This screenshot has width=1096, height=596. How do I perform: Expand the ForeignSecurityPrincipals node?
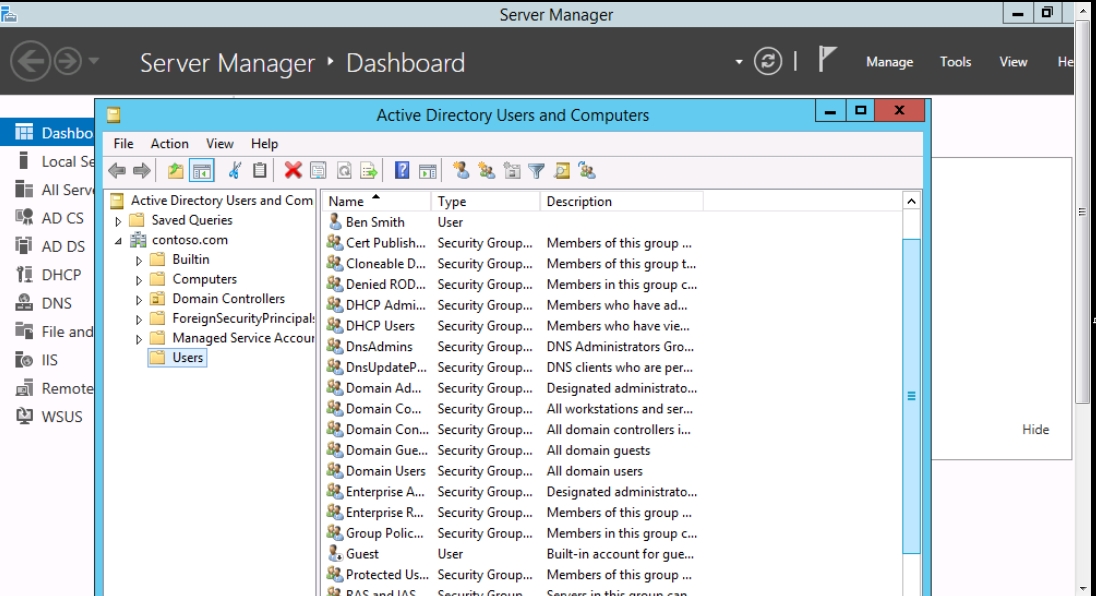point(138,319)
